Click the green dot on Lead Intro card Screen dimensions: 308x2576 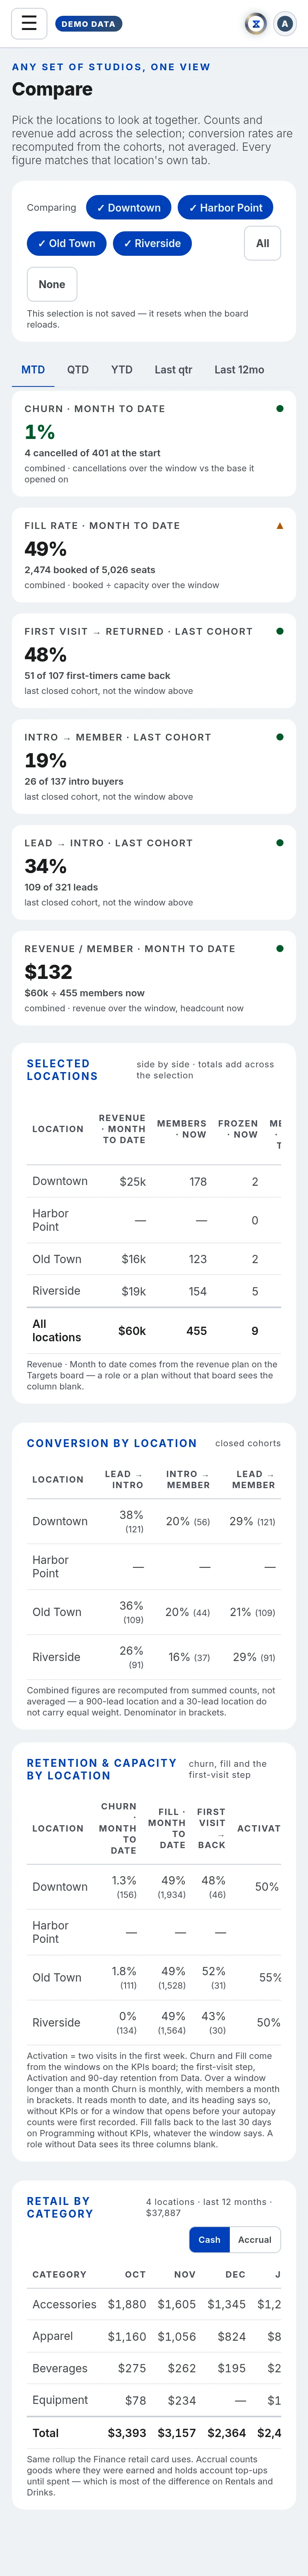[x=279, y=843]
